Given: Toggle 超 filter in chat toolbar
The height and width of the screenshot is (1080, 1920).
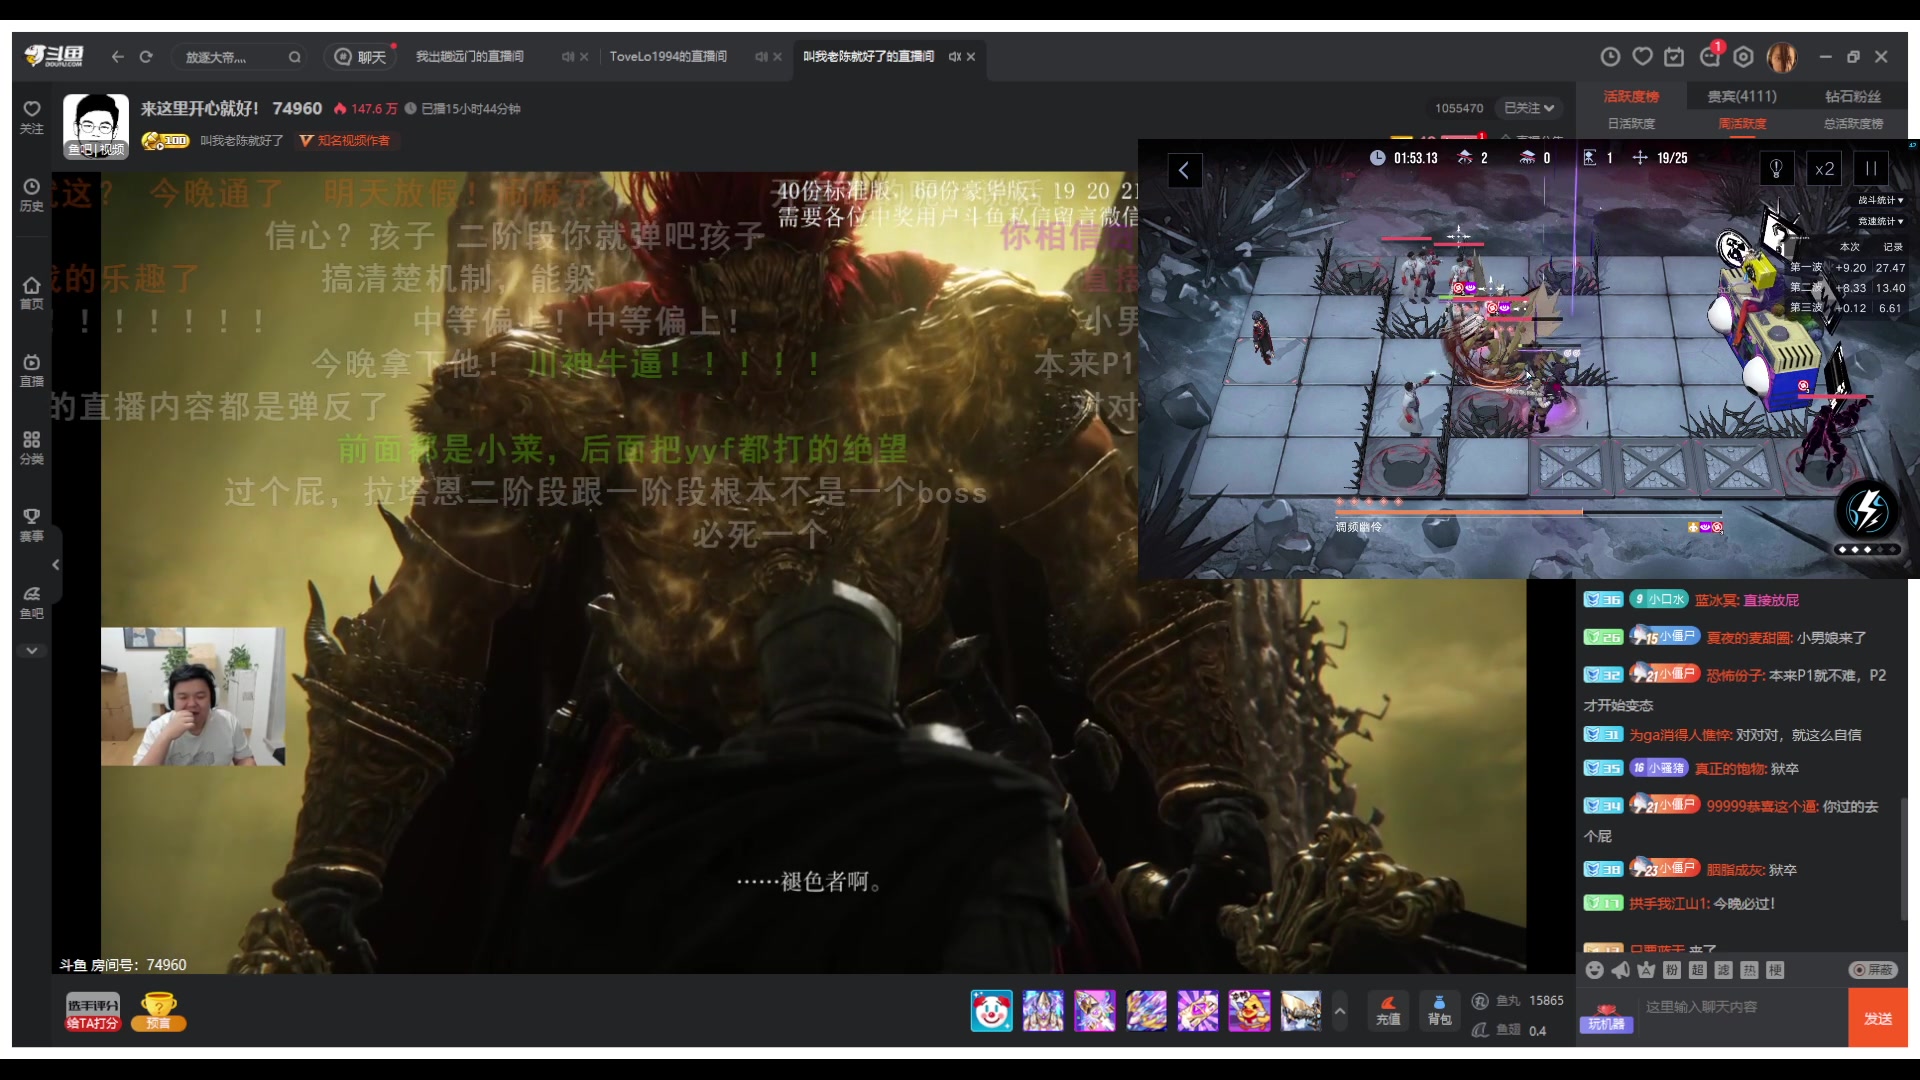Looking at the screenshot, I should point(1698,970).
